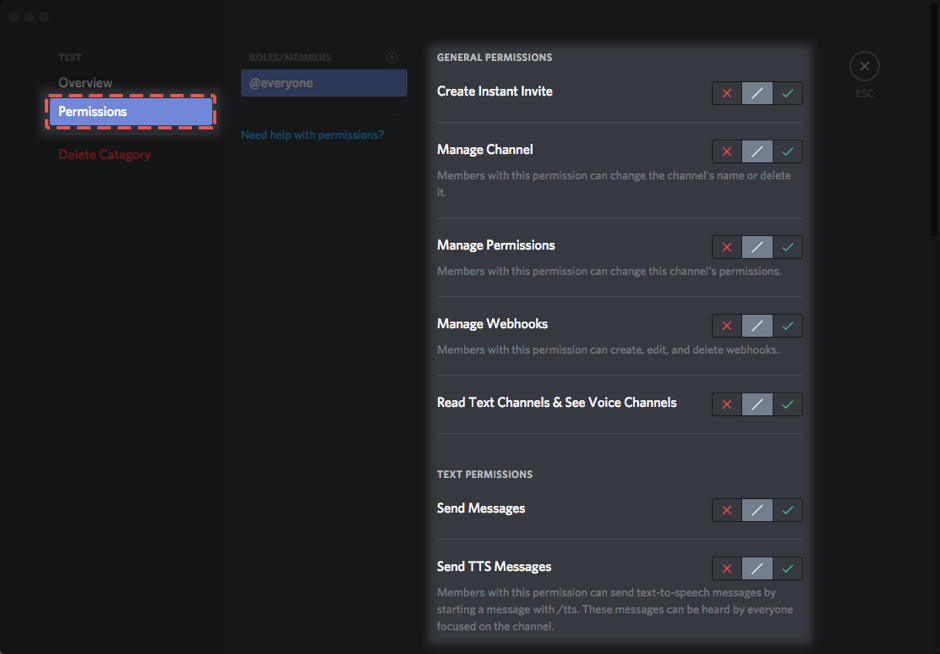Screen dimensions: 940x654
Task: Select the @everyone role
Action: [323, 83]
